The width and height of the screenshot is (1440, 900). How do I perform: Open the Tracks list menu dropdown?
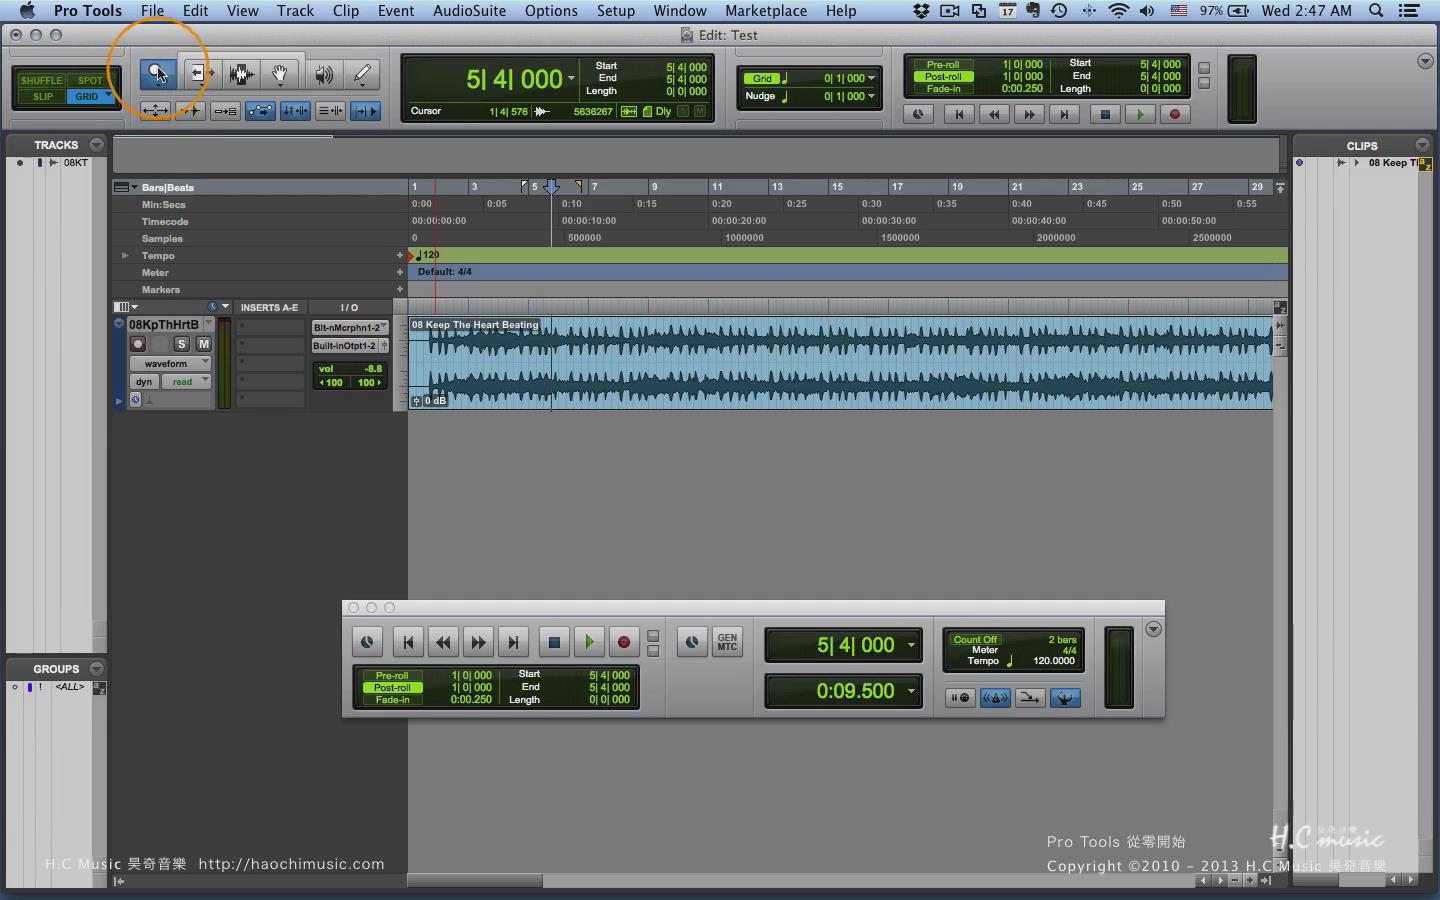[x=96, y=145]
